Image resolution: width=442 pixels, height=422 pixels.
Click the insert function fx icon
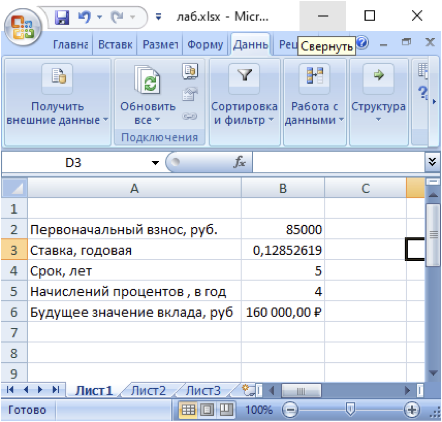[x=239, y=162]
